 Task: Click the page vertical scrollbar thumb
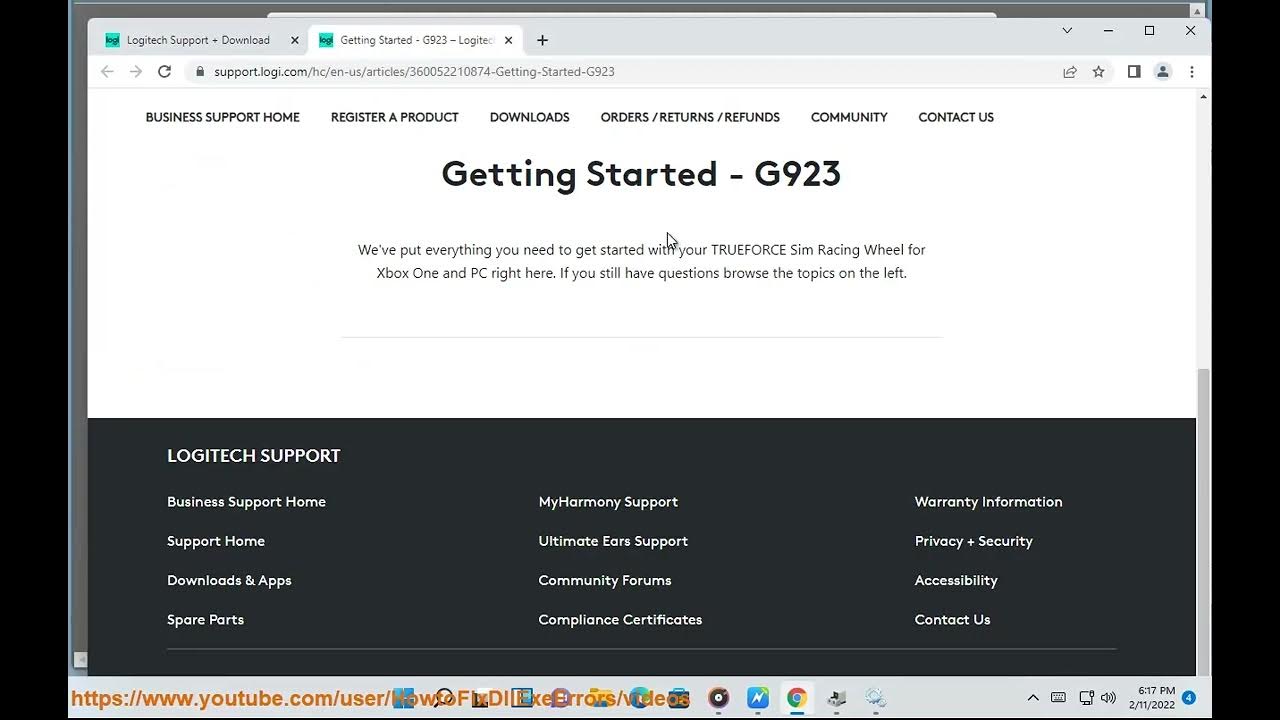(x=1203, y=520)
